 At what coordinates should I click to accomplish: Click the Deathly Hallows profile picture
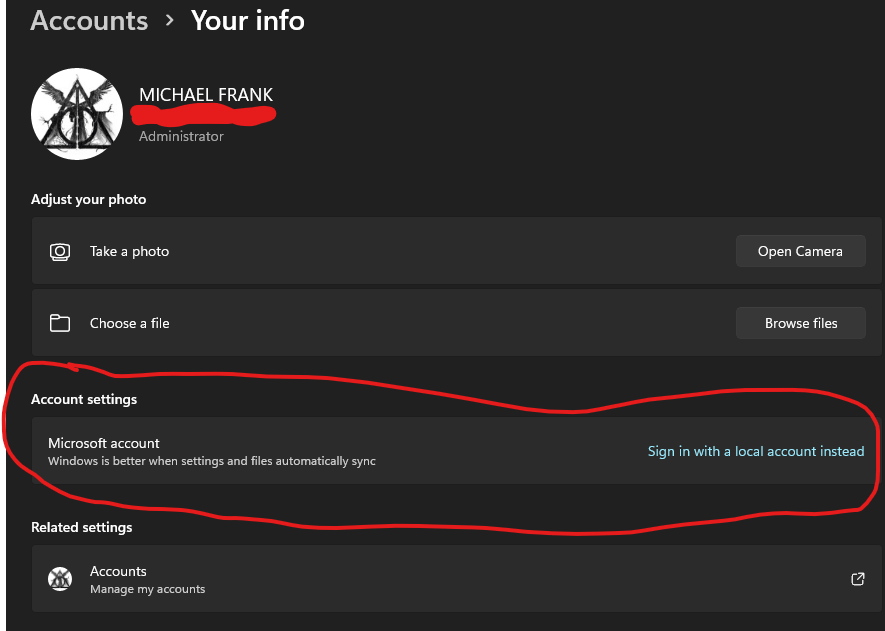77,114
